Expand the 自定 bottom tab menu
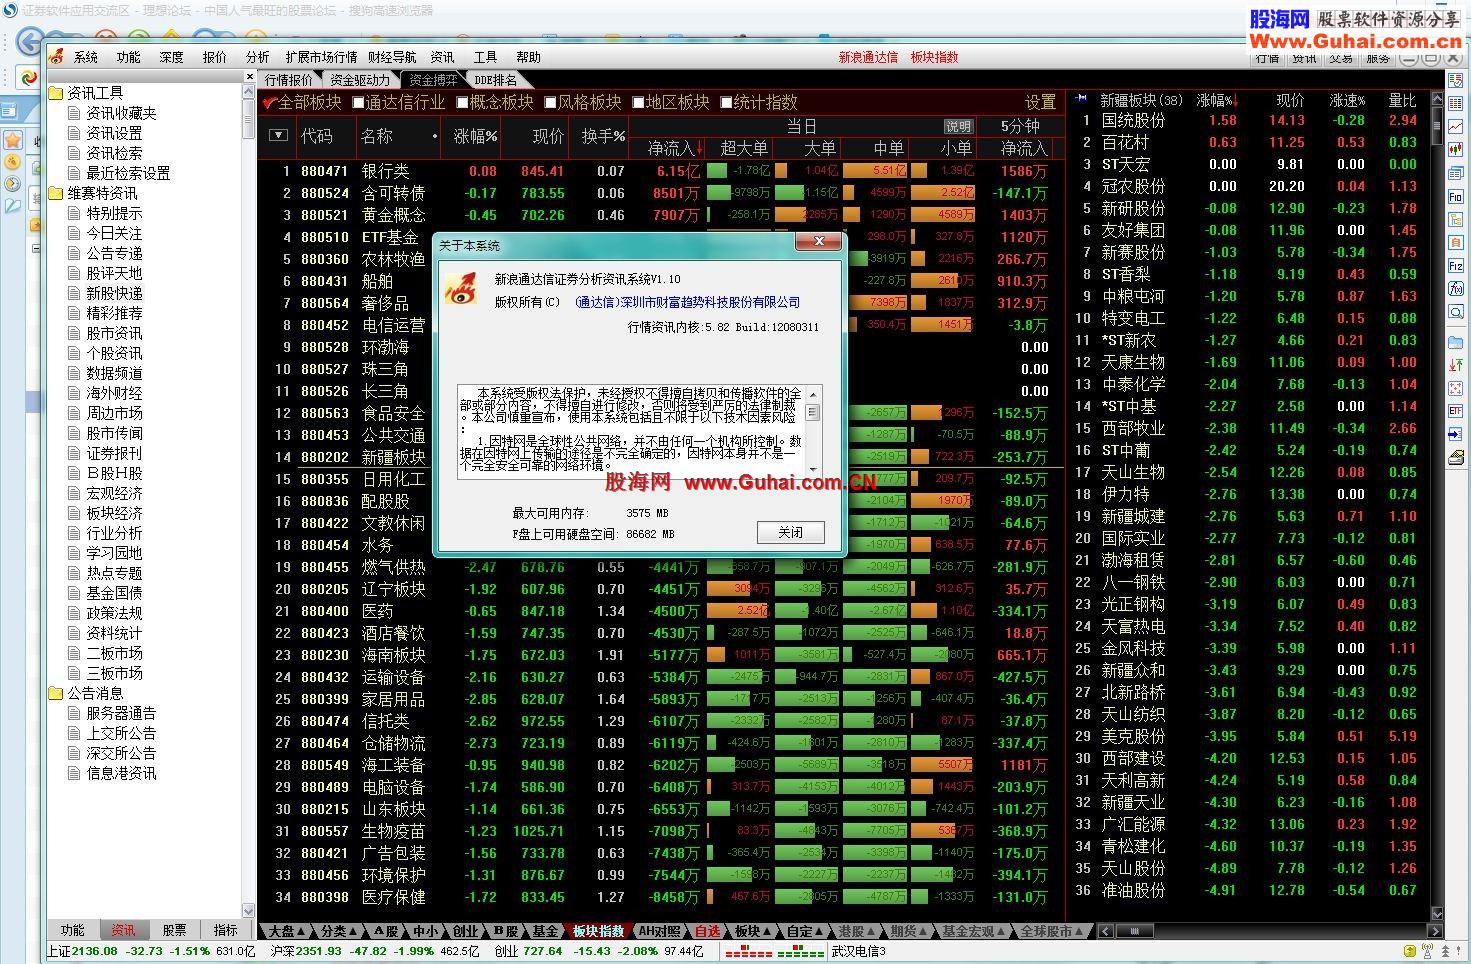The width and height of the screenshot is (1471, 964). coord(819,931)
